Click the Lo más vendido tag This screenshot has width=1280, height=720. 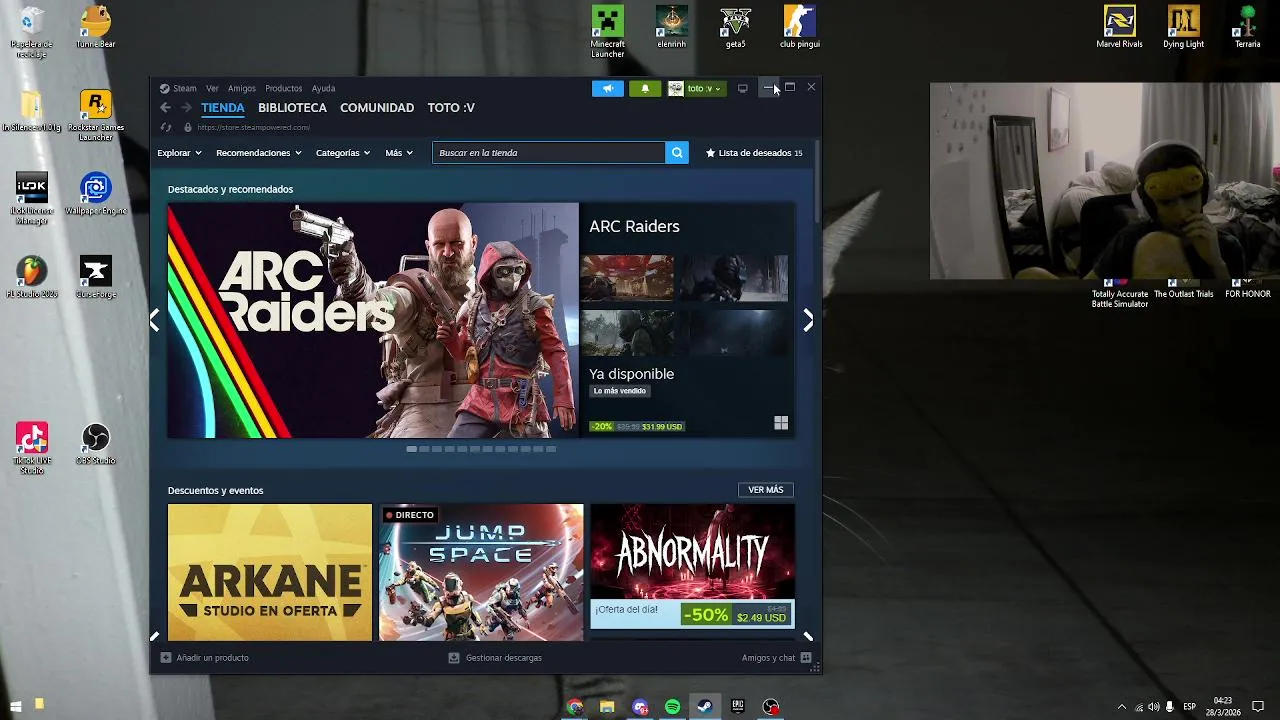[x=620, y=391]
